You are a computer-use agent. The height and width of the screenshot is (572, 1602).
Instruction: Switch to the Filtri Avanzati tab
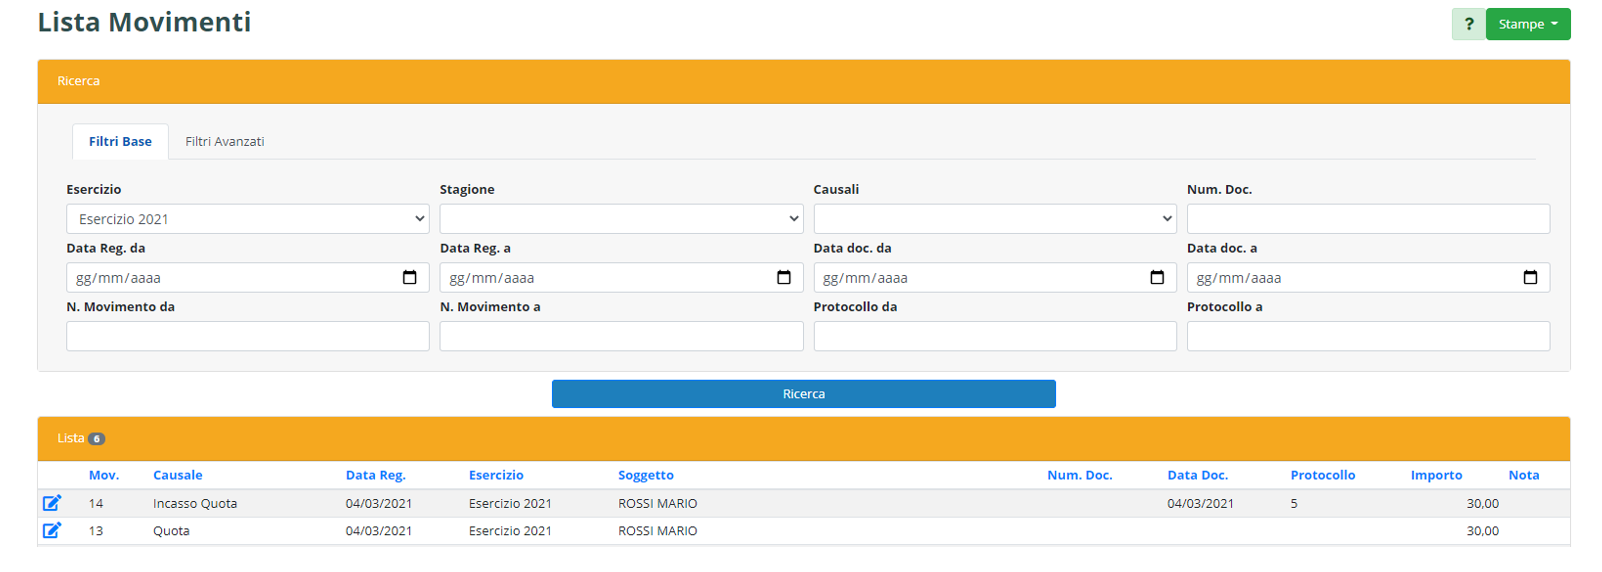(x=225, y=142)
